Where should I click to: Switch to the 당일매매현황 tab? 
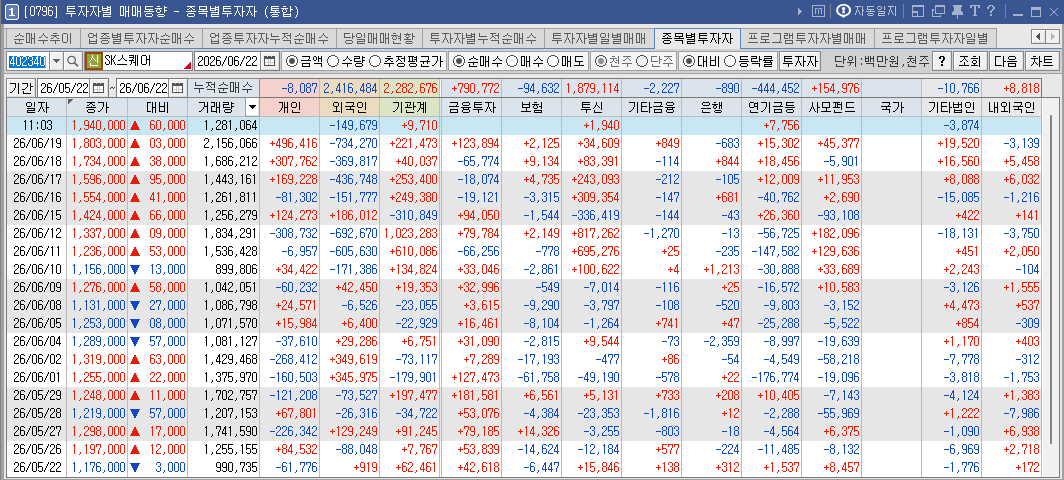[x=379, y=37]
